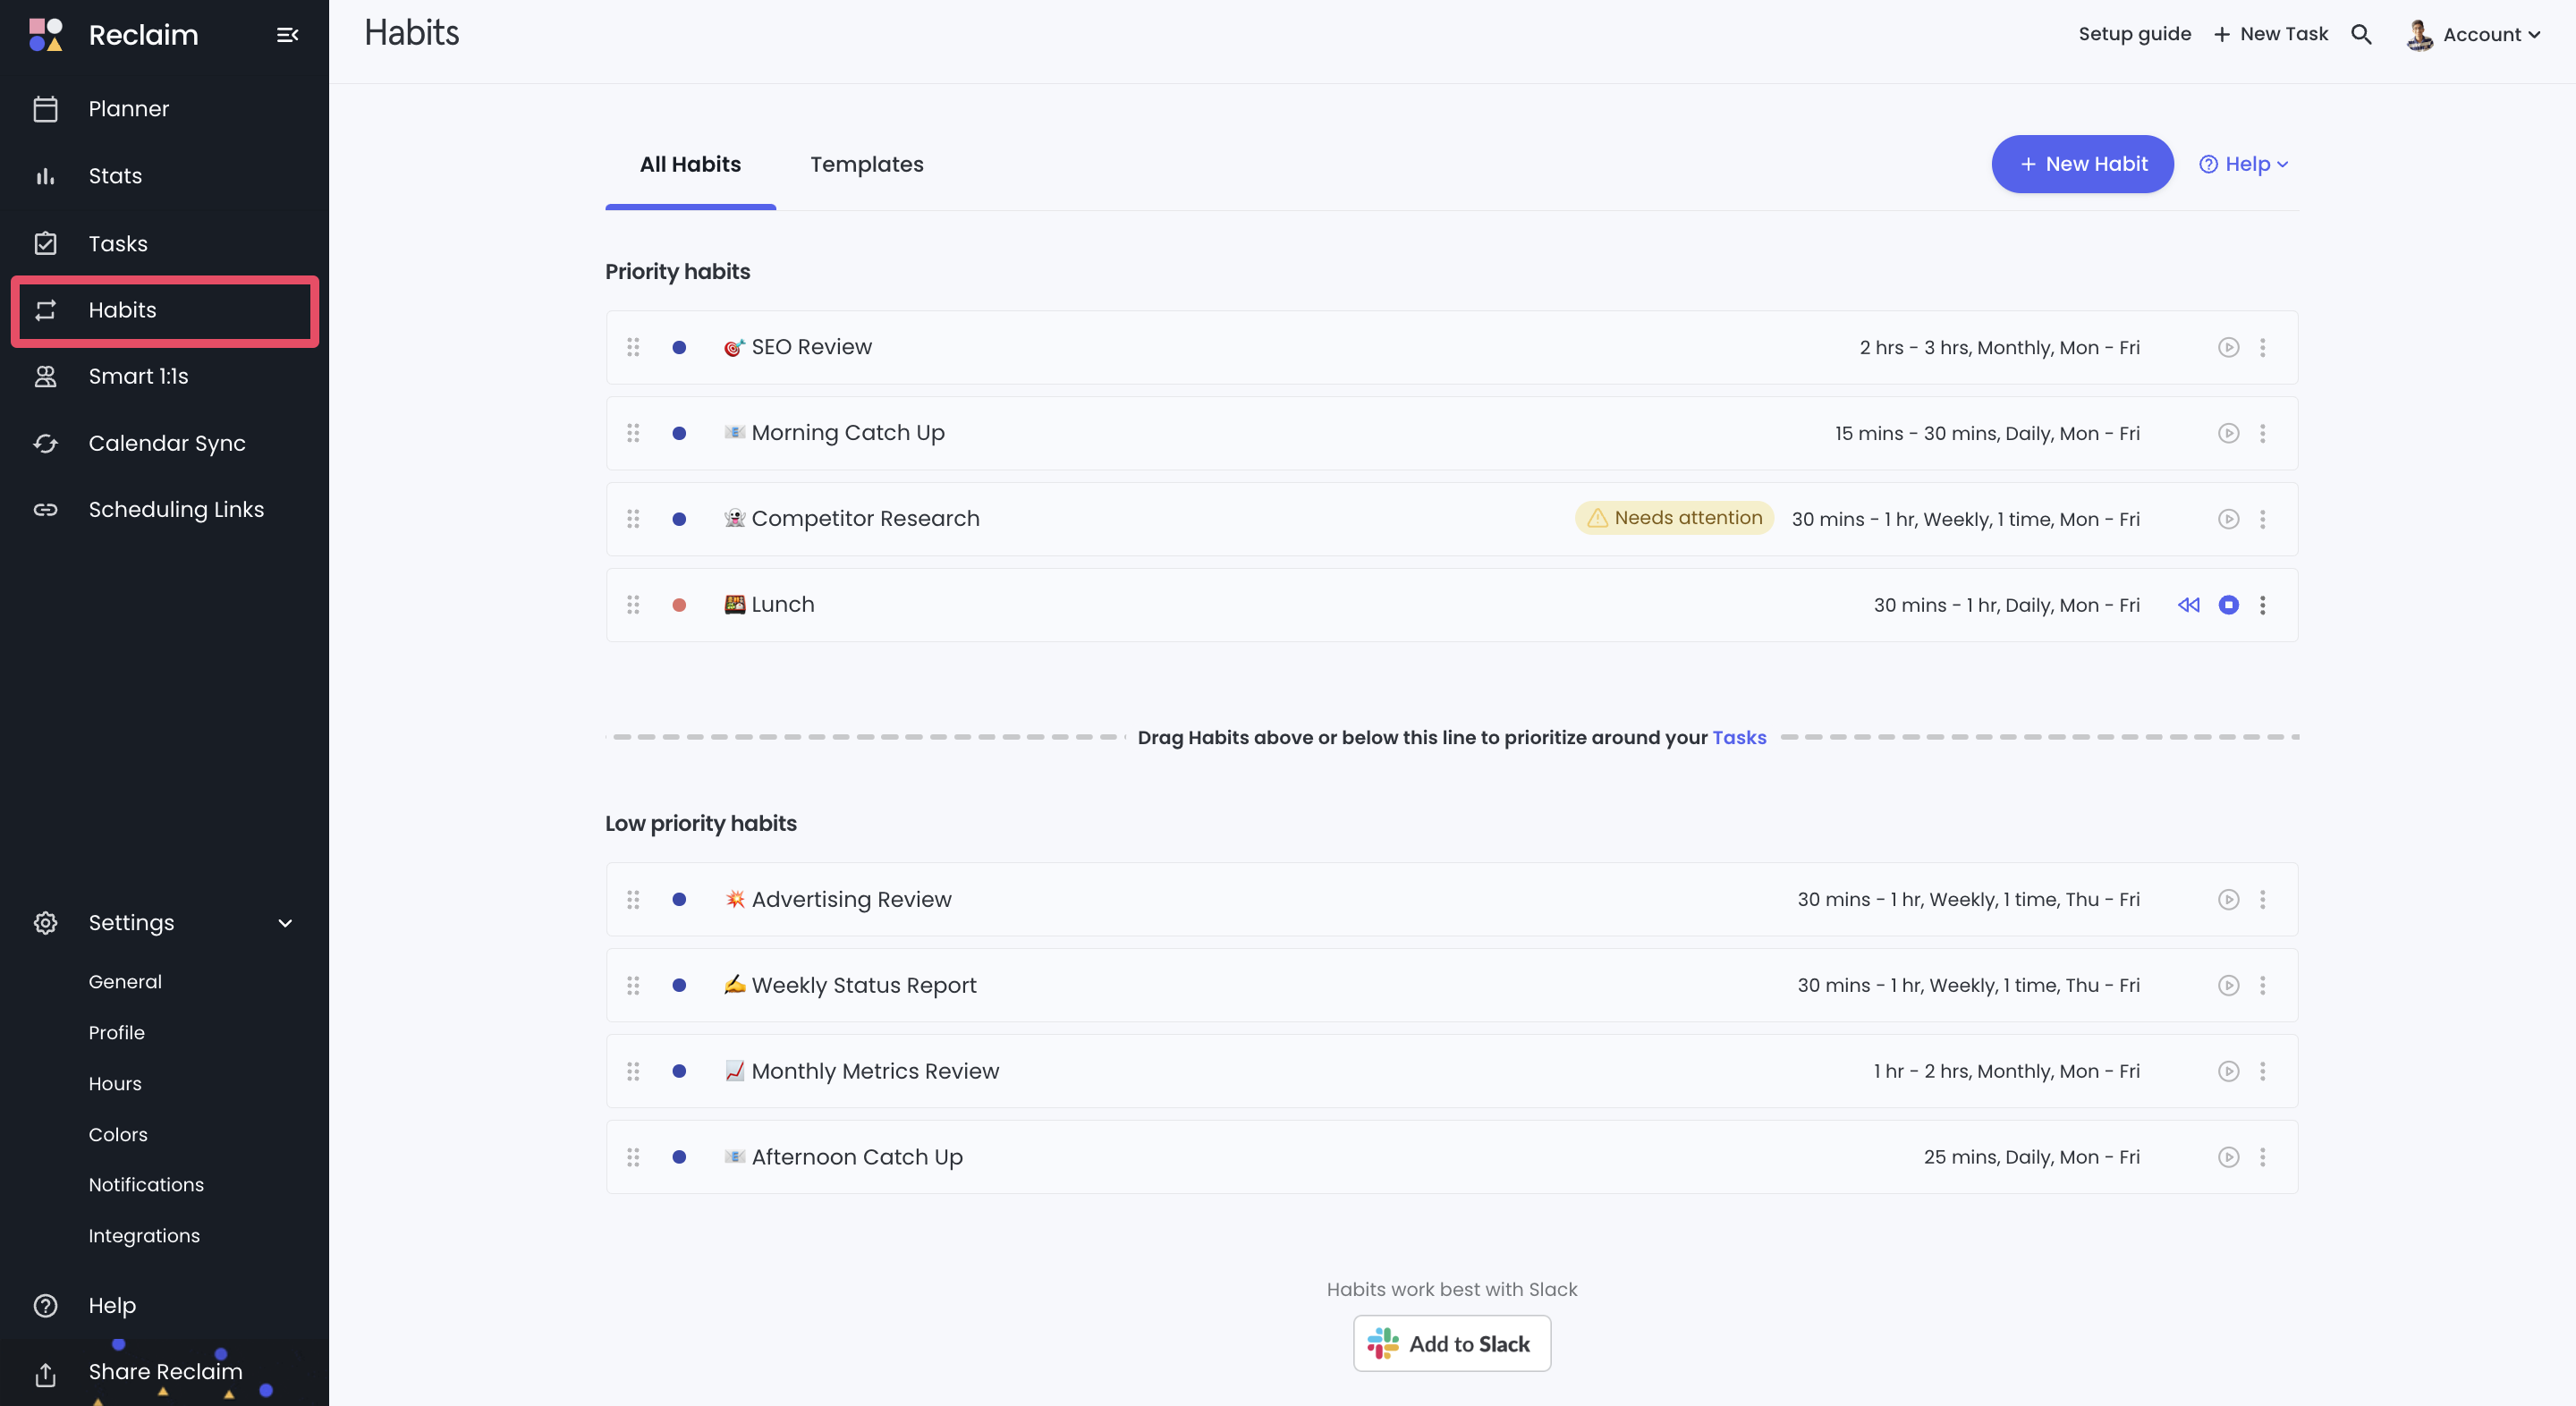Screen dimensions: 2576x1406
Task: Switch to the All Habits tab
Action: pos(690,164)
